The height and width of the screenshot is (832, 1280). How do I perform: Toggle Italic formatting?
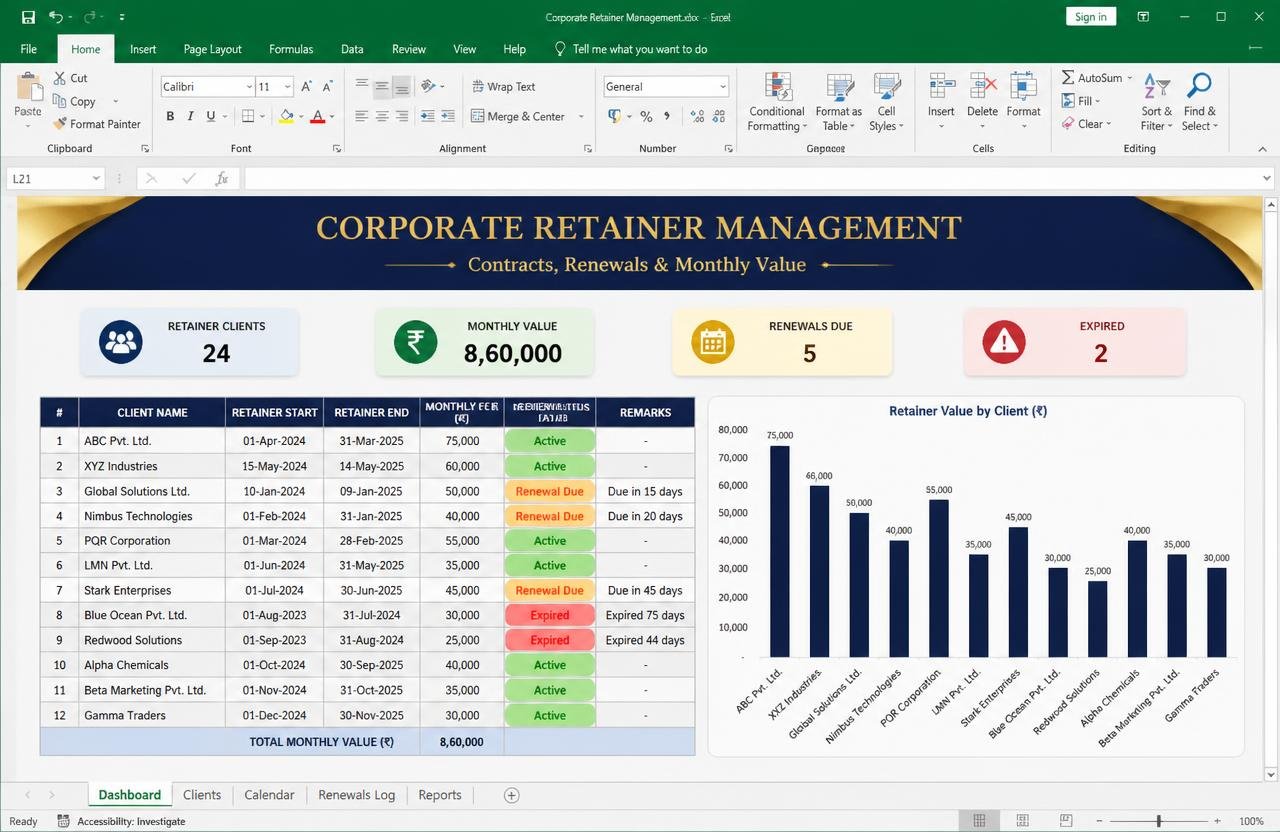(190, 116)
